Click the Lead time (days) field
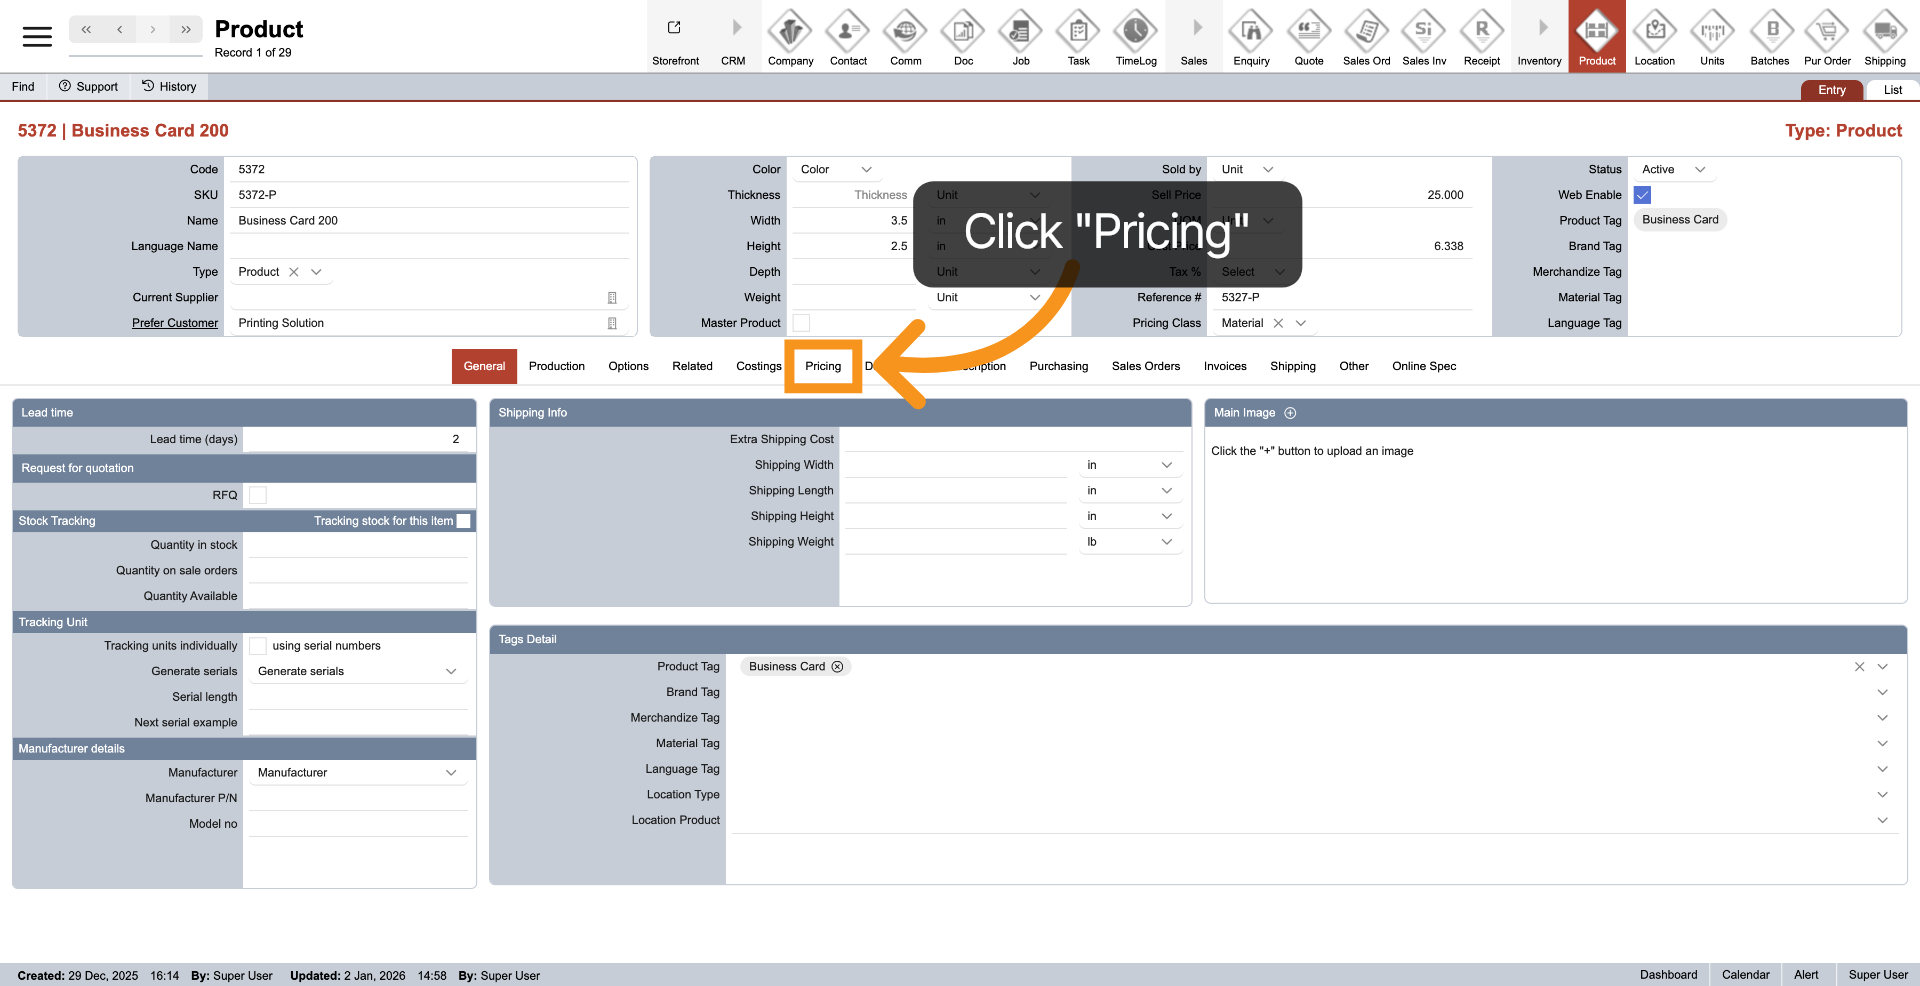The height and width of the screenshot is (986, 1920). click(356, 439)
